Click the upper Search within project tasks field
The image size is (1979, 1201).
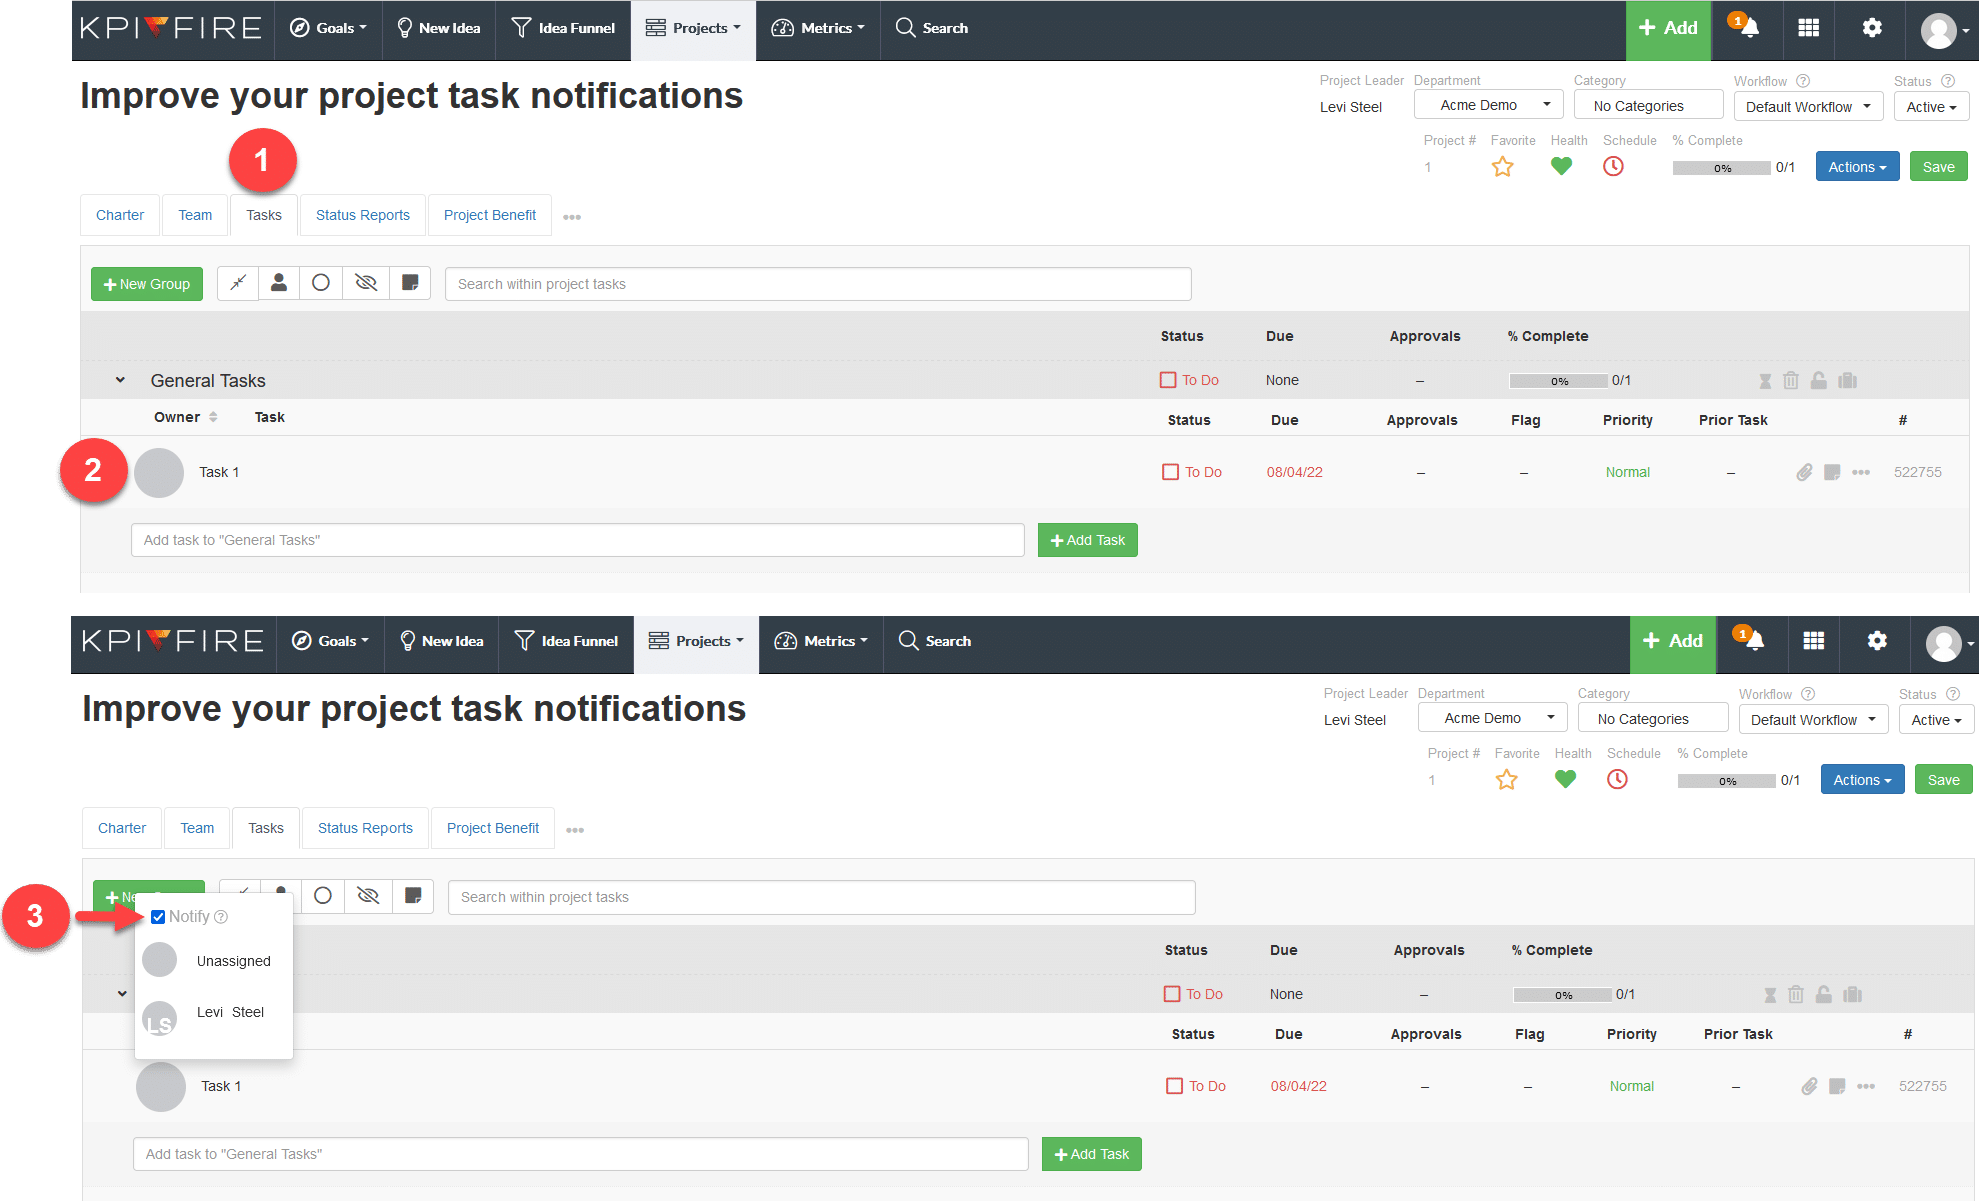[x=817, y=284]
